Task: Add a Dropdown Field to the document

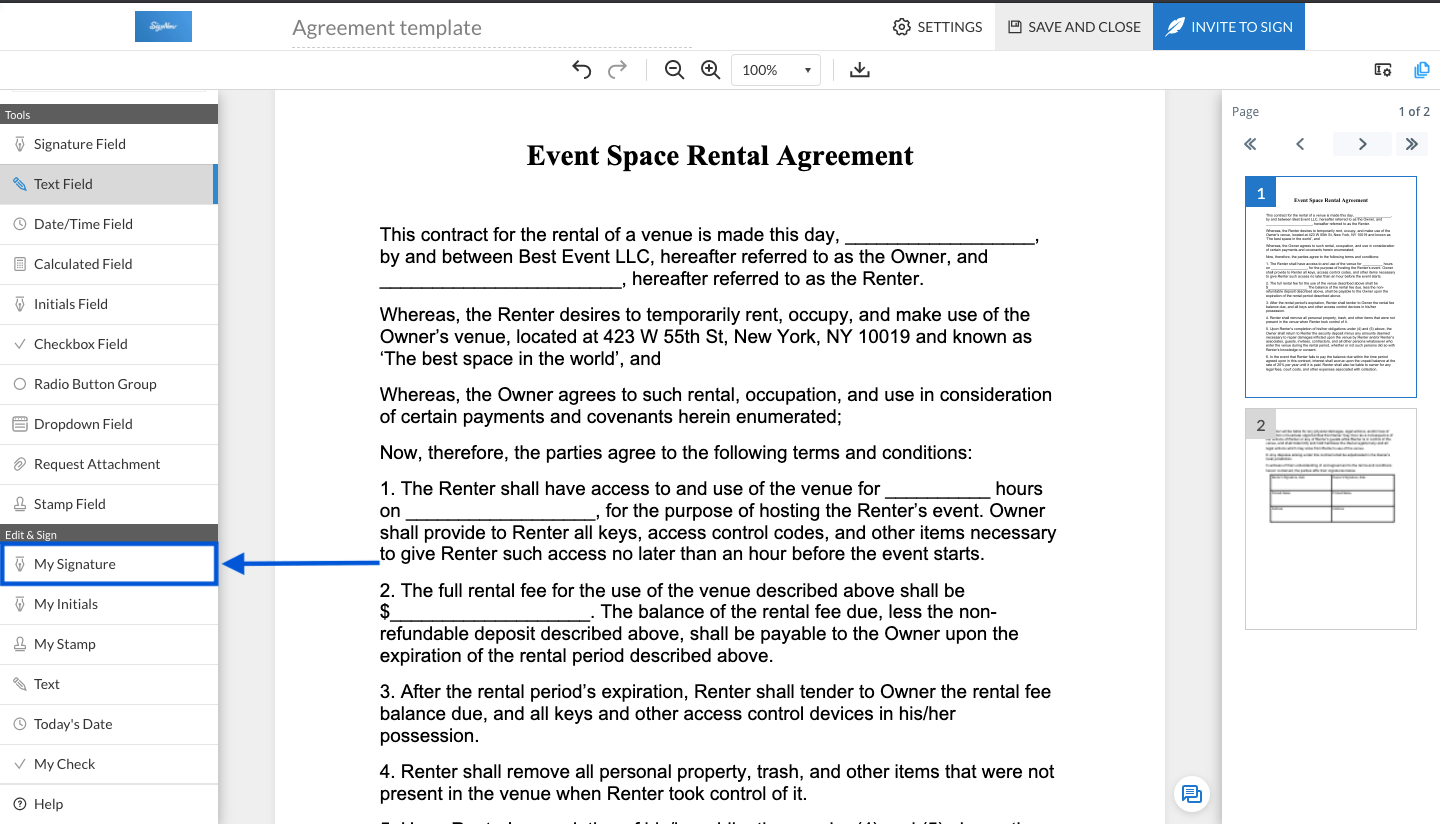Action: tap(81, 423)
